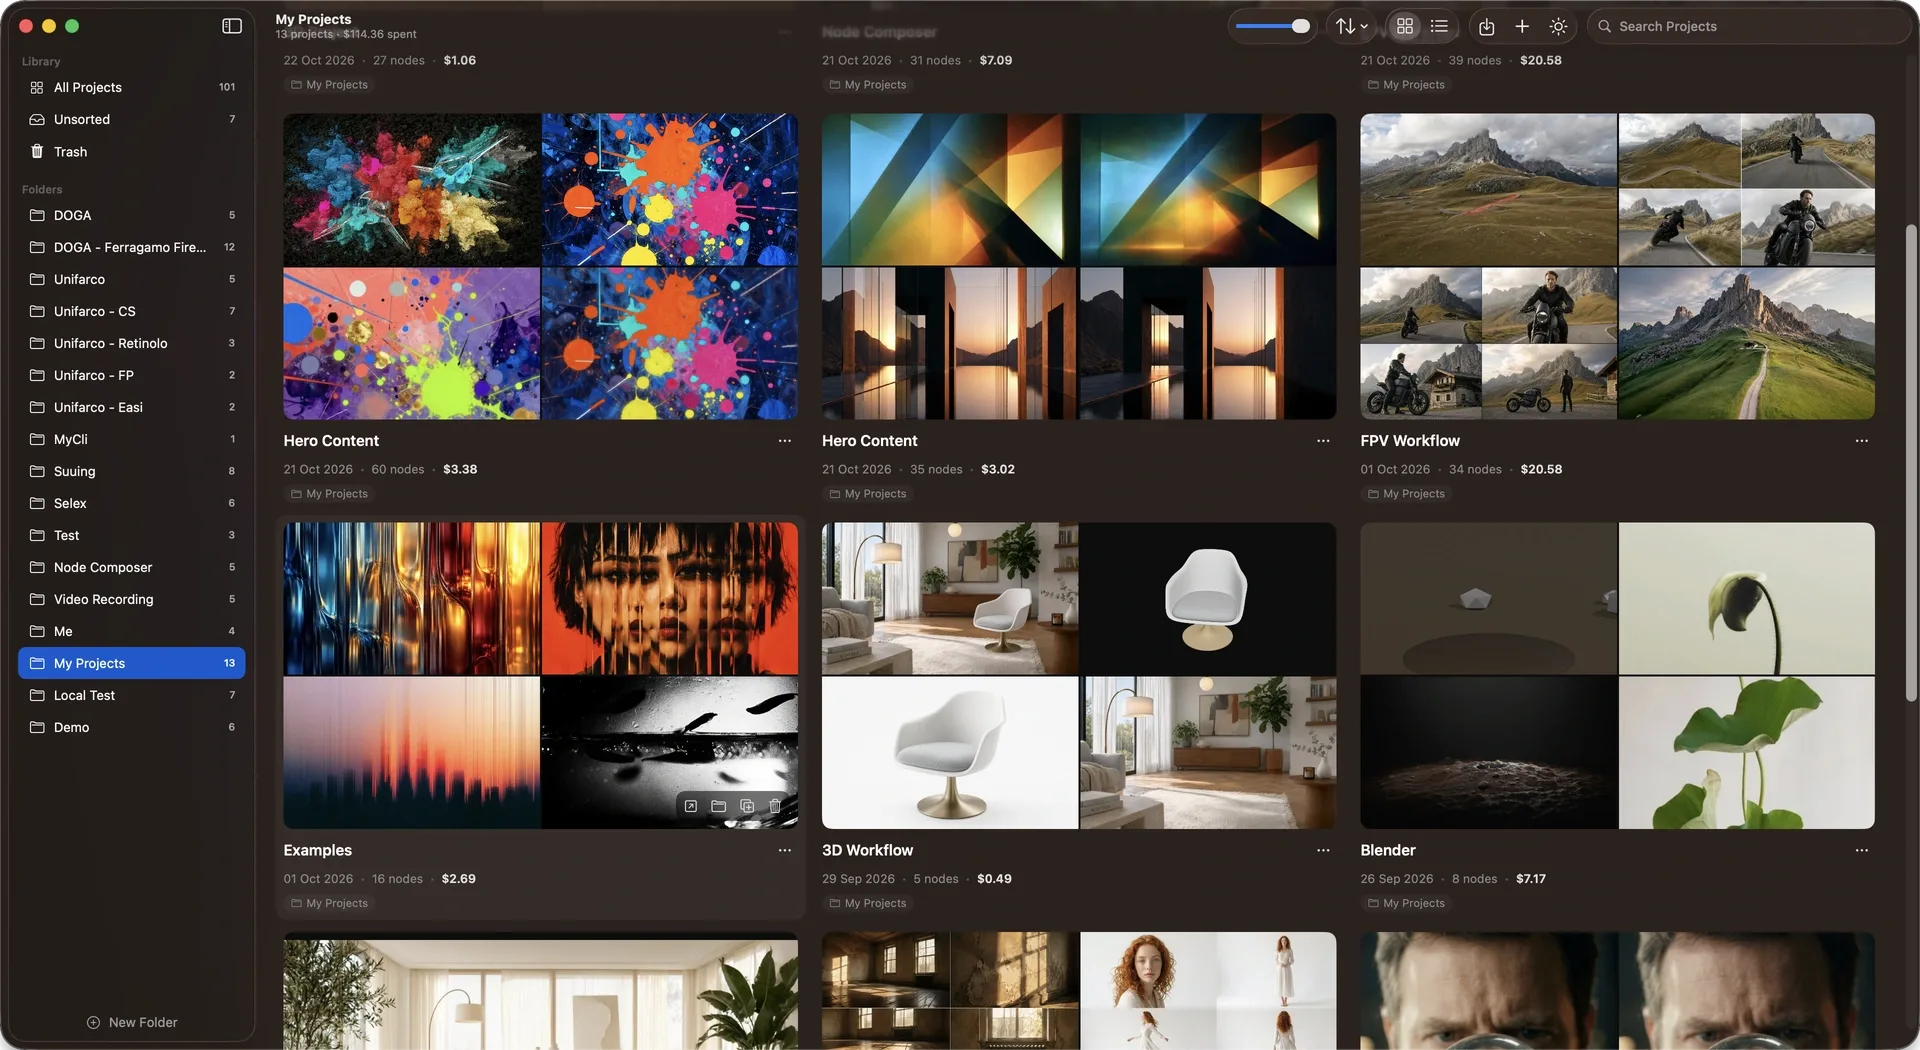Open more options for $3.38 Hero Content

point(784,440)
